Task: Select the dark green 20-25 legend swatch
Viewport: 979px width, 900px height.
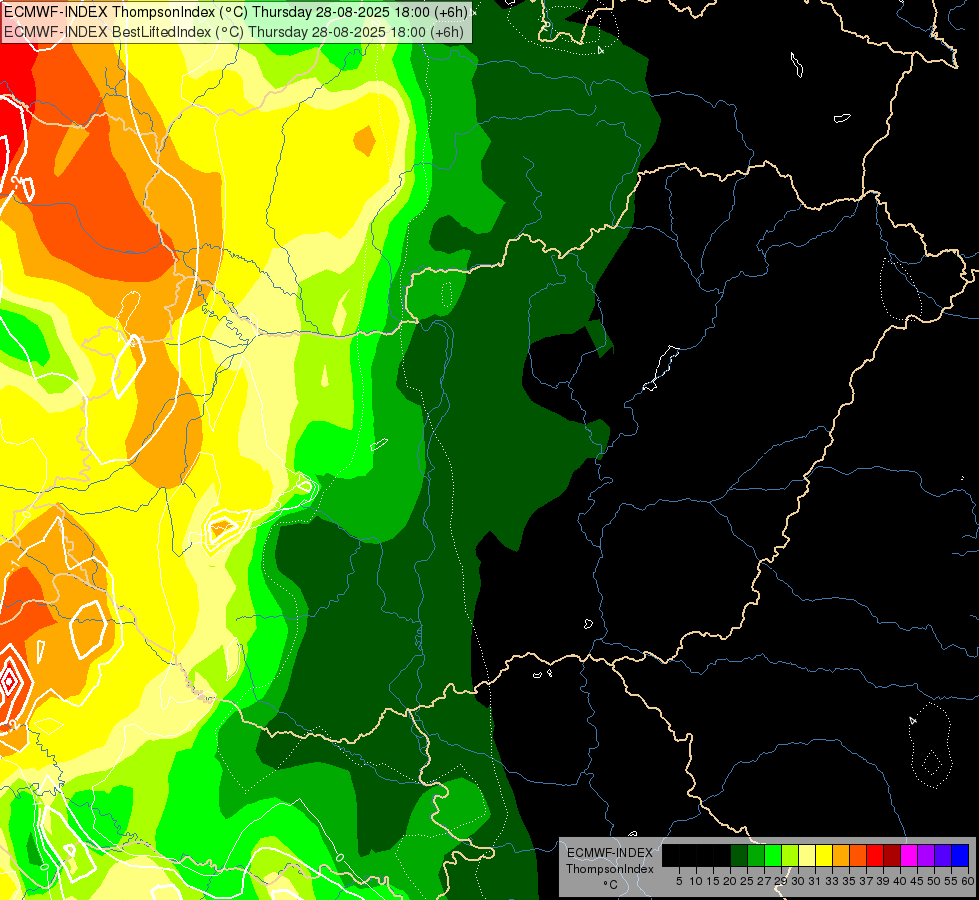Action: click(x=739, y=855)
